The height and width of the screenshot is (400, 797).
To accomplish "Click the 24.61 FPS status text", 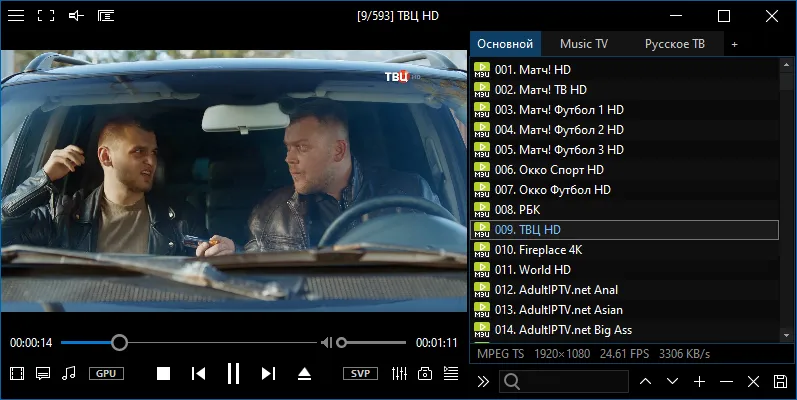I will point(624,354).
